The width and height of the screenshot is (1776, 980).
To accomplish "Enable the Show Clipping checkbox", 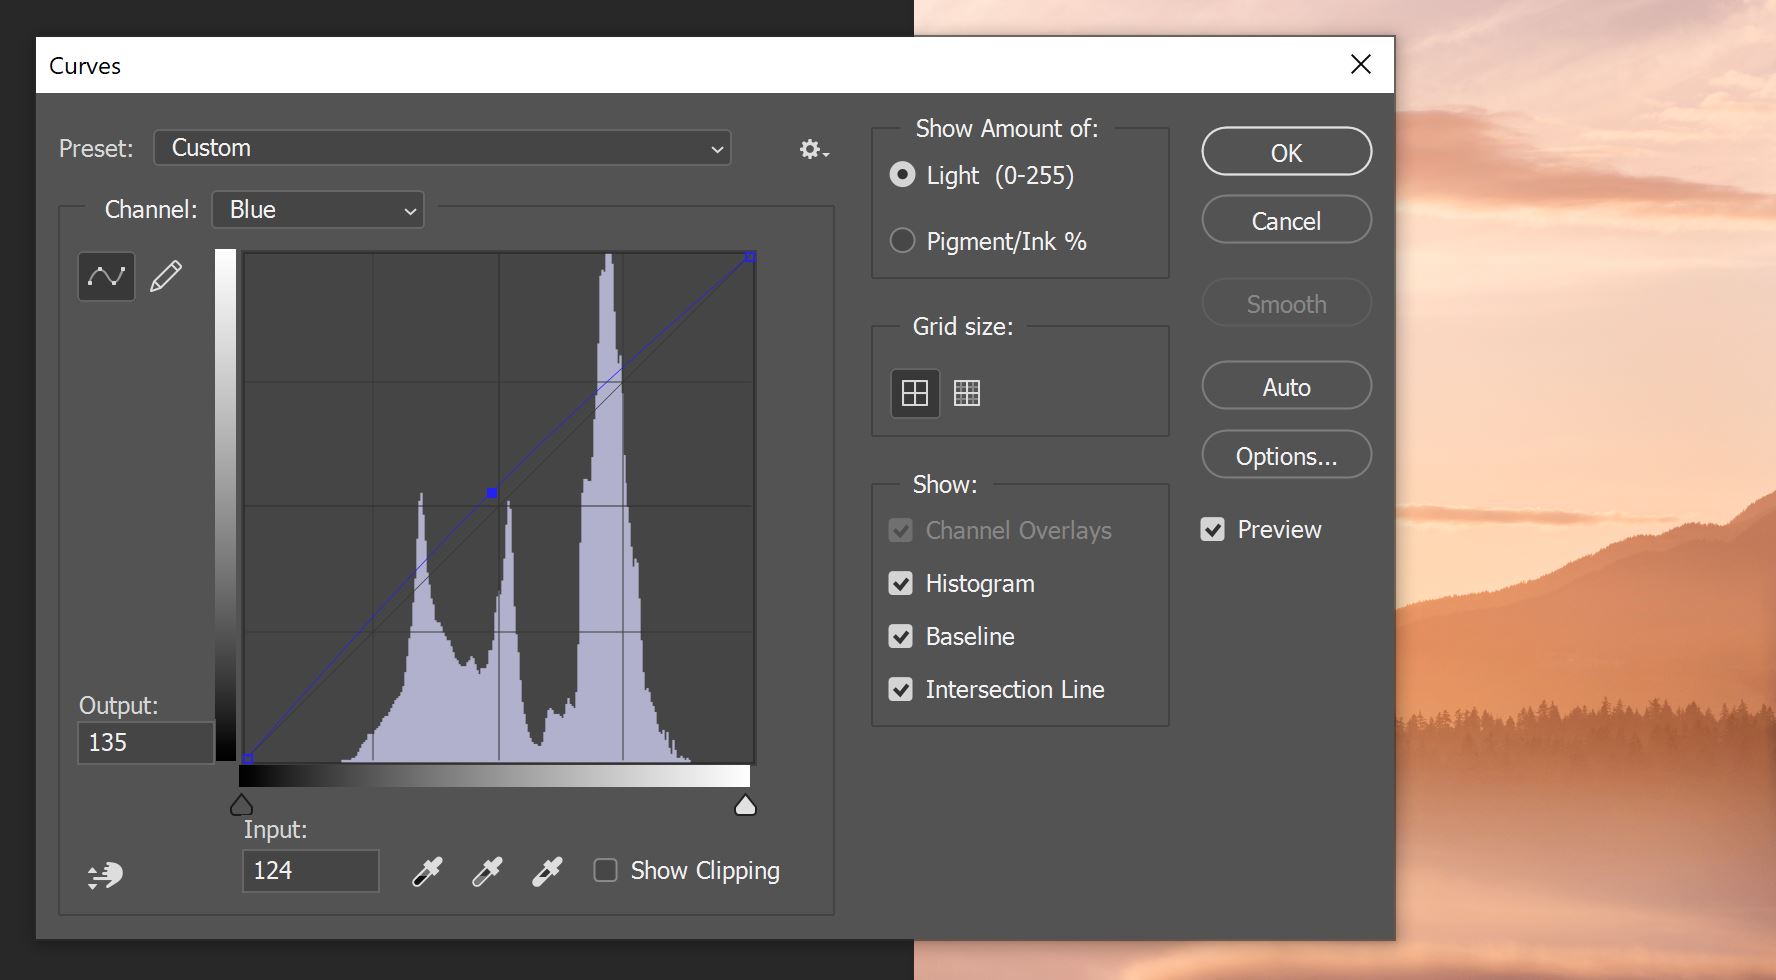I will click(605, 870).
